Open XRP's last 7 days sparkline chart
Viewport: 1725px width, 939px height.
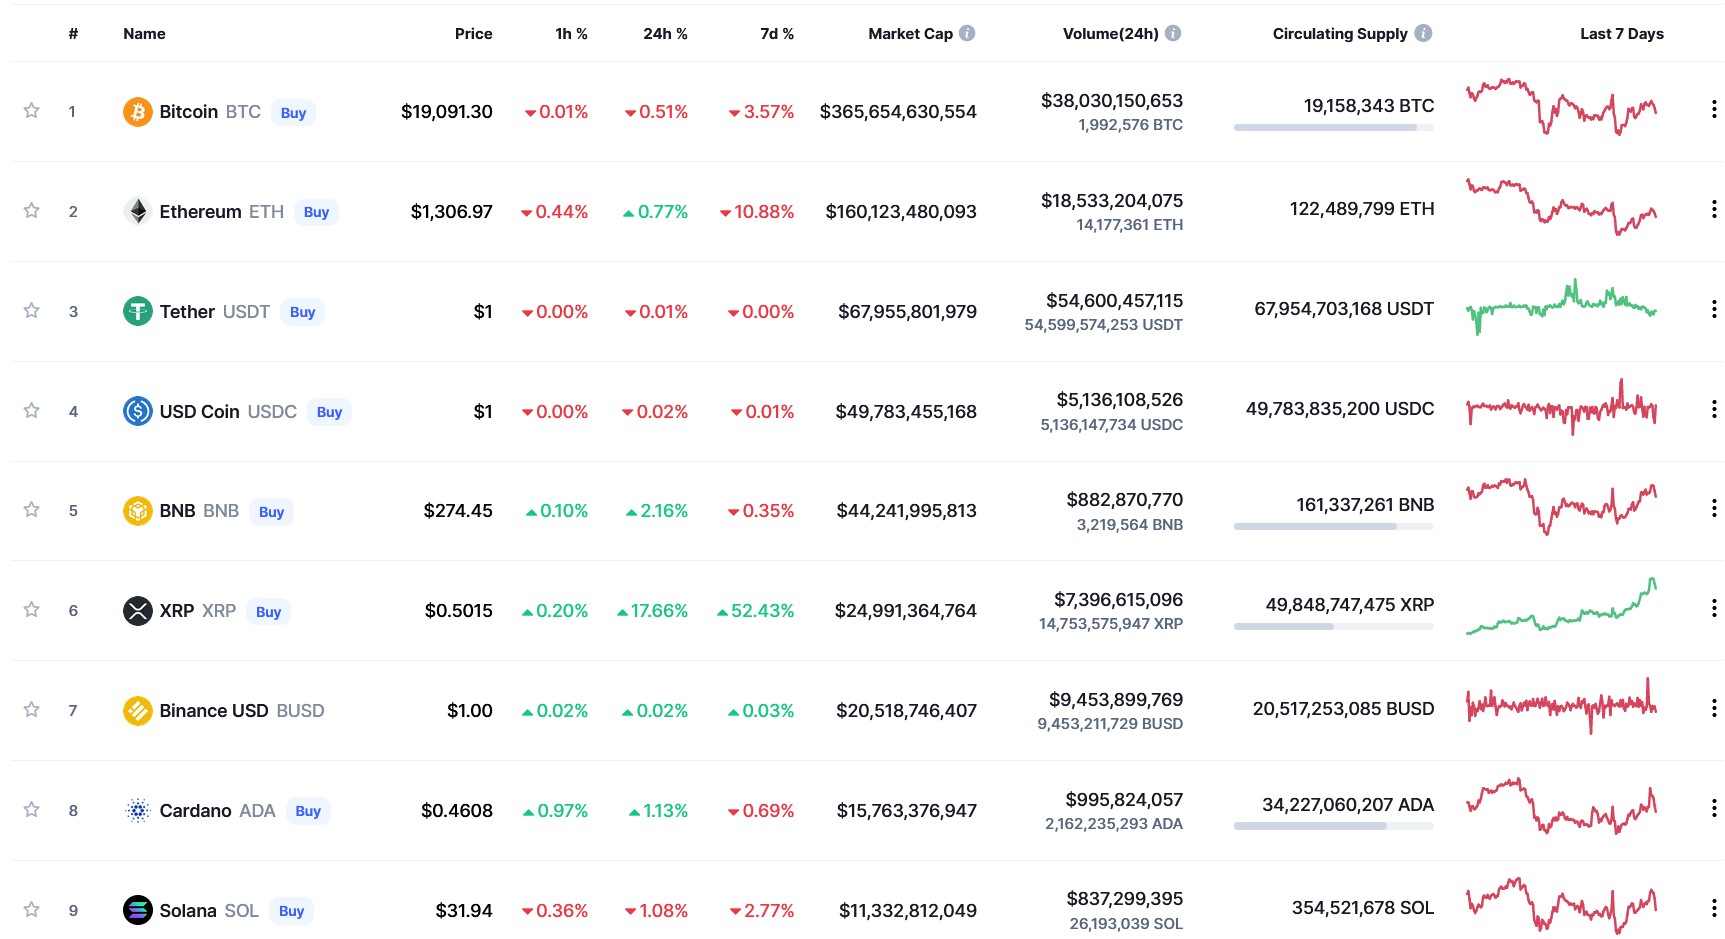coord(1561,606)
